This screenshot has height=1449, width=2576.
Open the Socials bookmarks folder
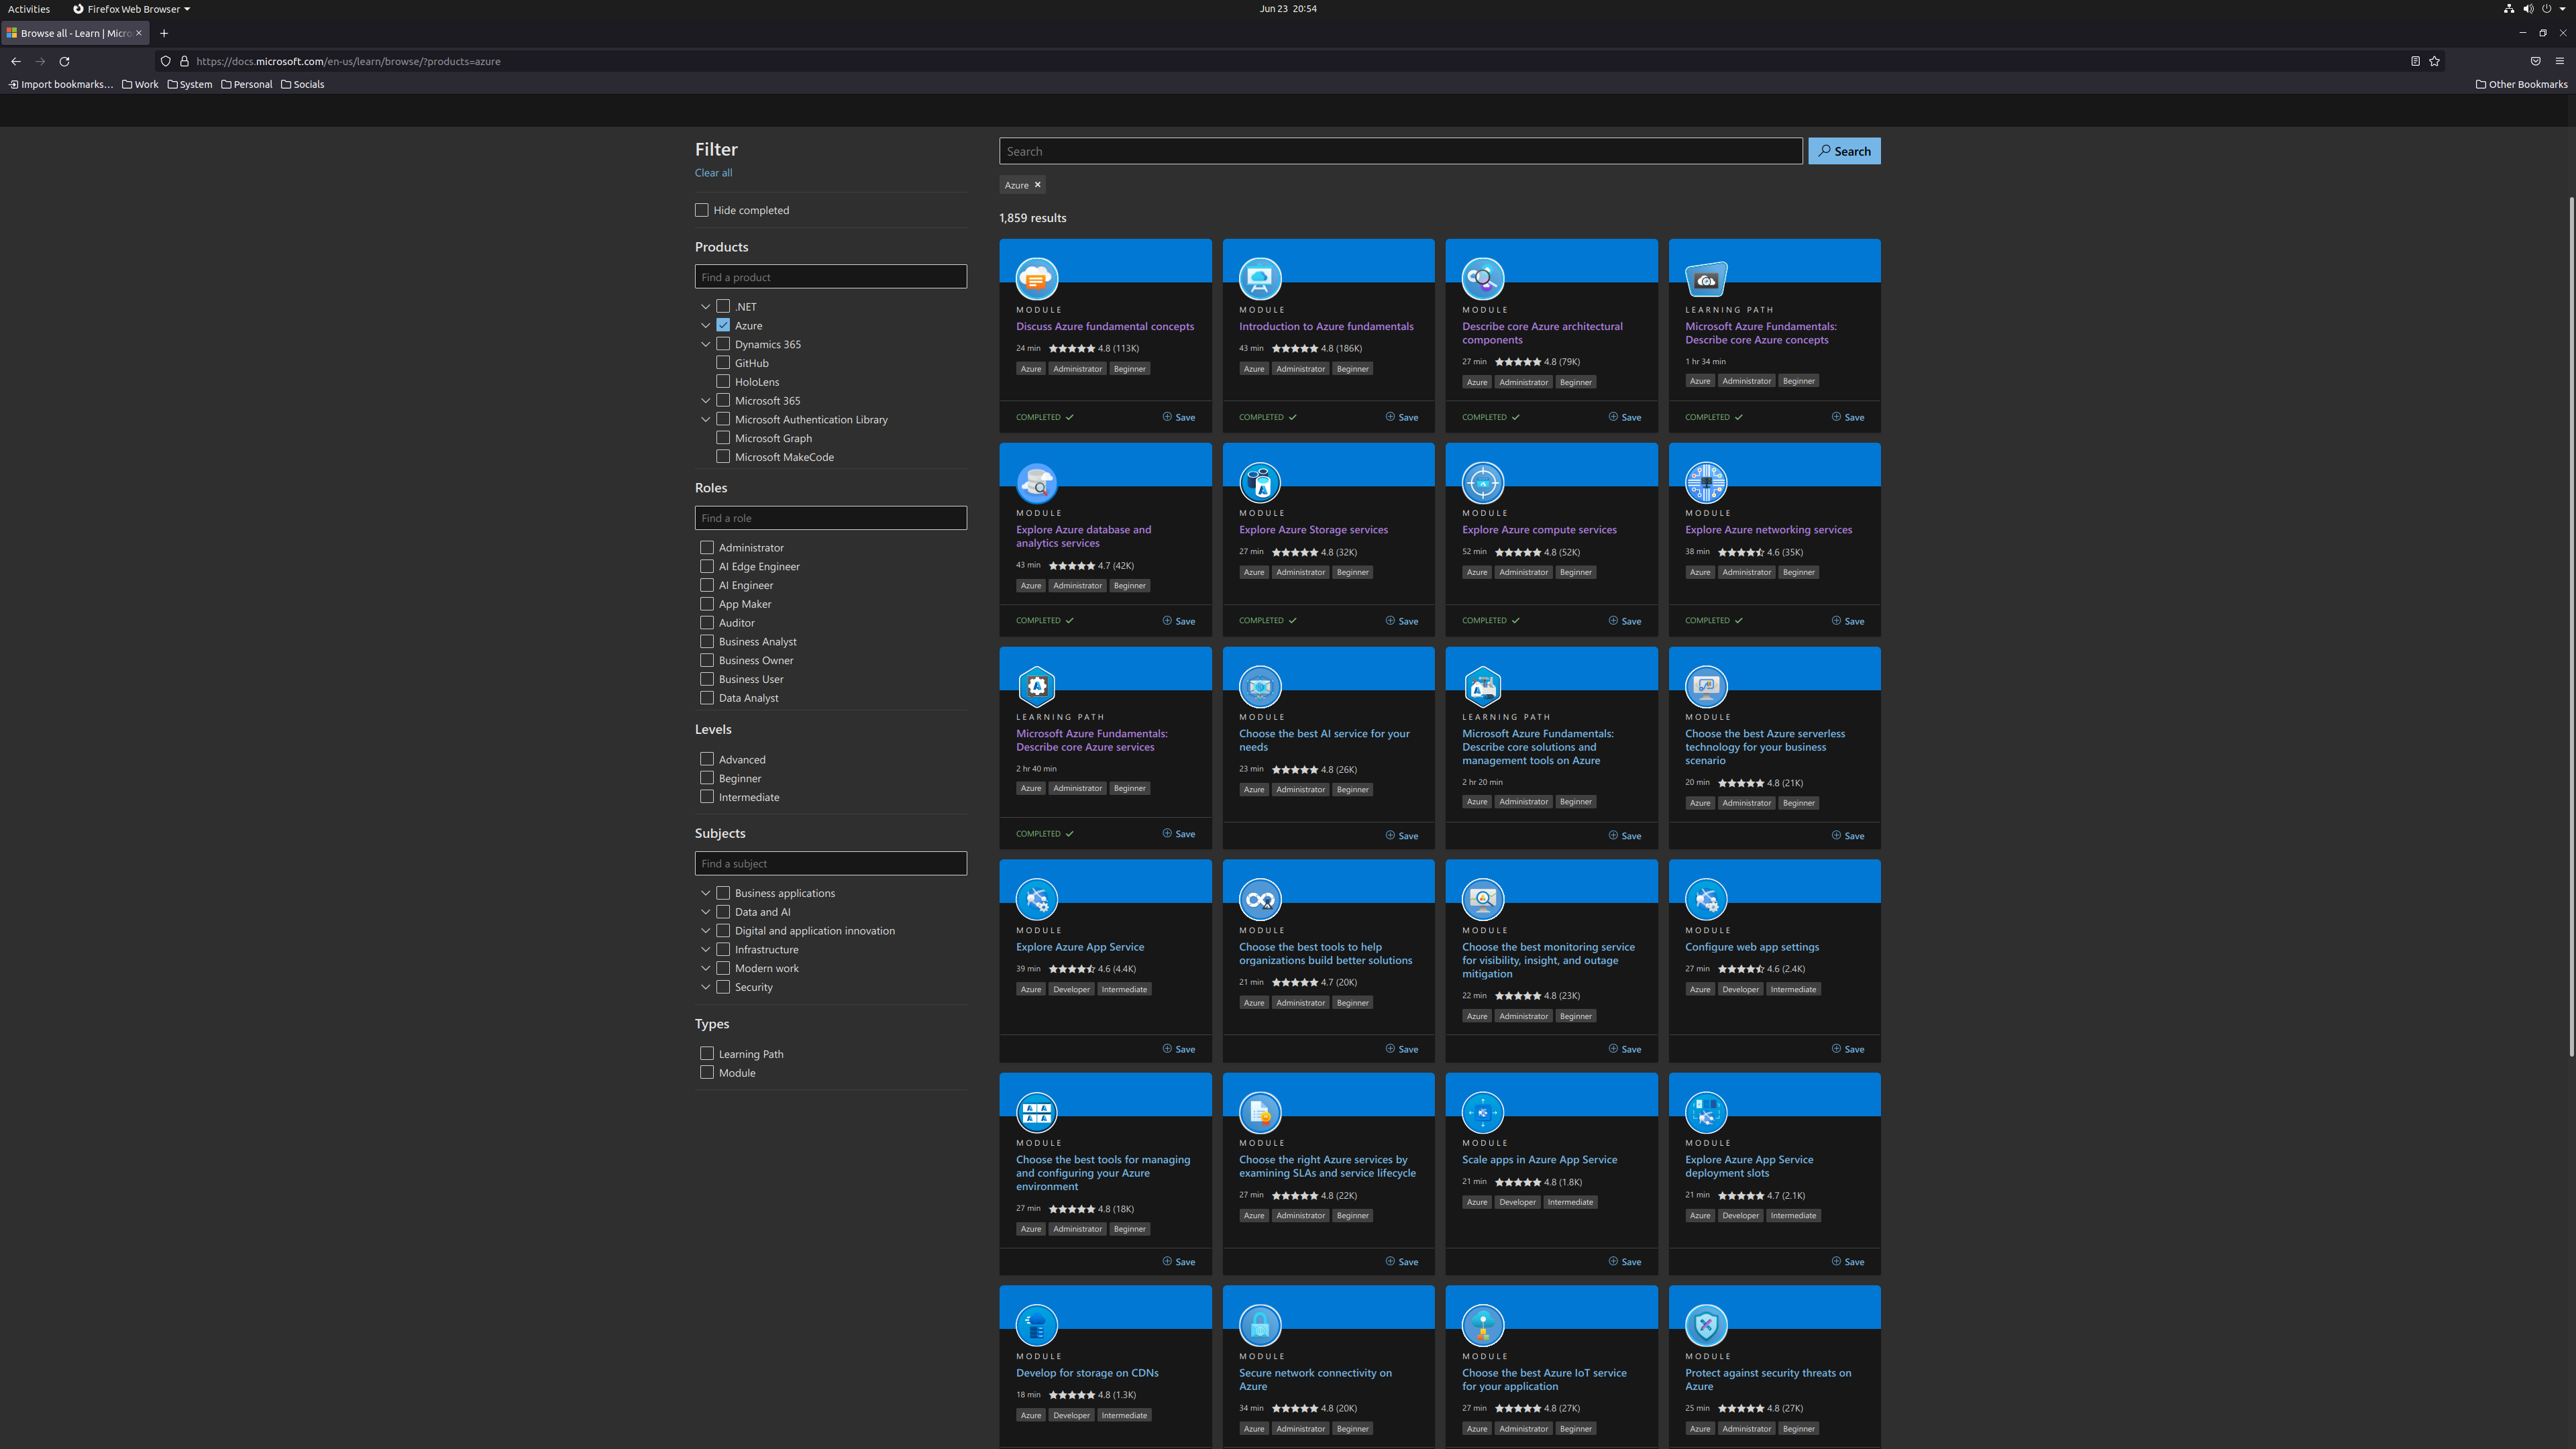(x=303, y=84)
